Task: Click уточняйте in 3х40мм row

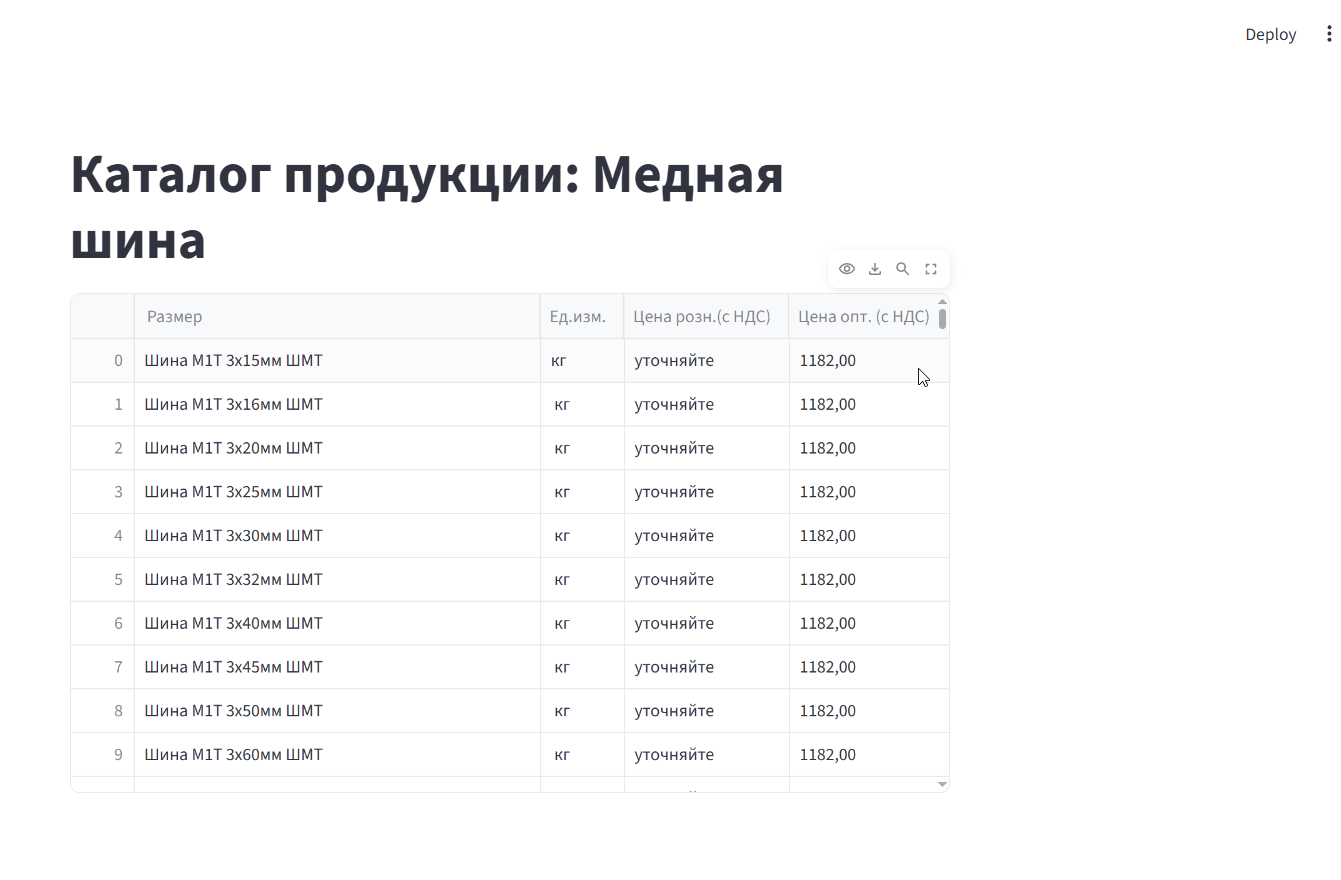Action: [706, 624]
